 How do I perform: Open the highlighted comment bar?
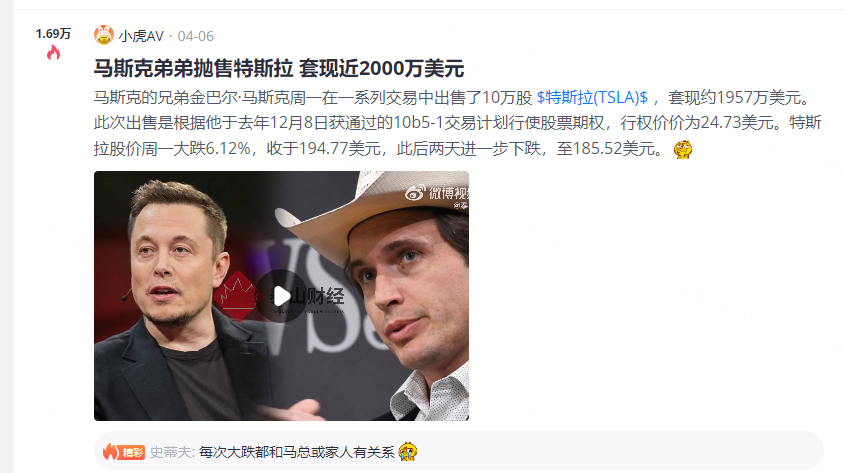[x=459, y=451]
